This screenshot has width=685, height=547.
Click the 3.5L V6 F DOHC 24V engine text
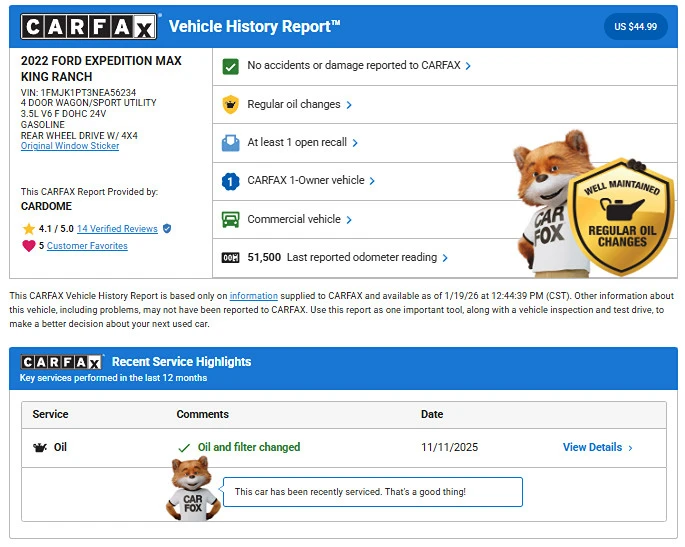(63, 114)
